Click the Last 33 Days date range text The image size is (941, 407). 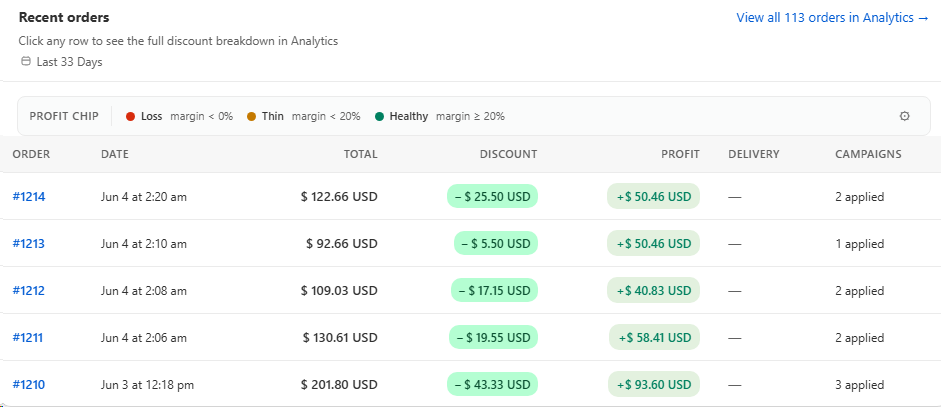tap(70, 62)
